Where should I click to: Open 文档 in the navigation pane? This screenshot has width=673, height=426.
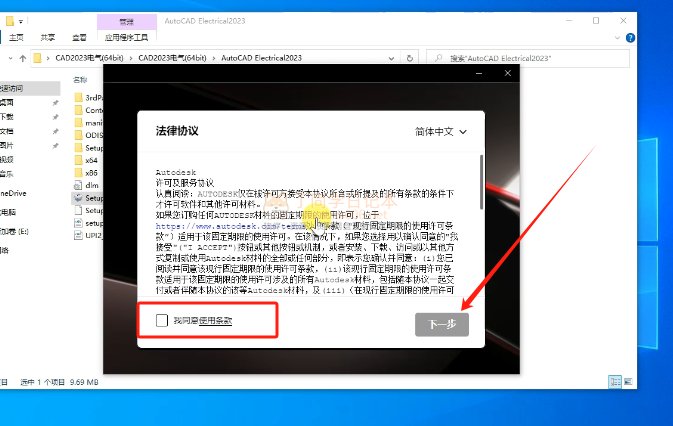pos(7,131)
